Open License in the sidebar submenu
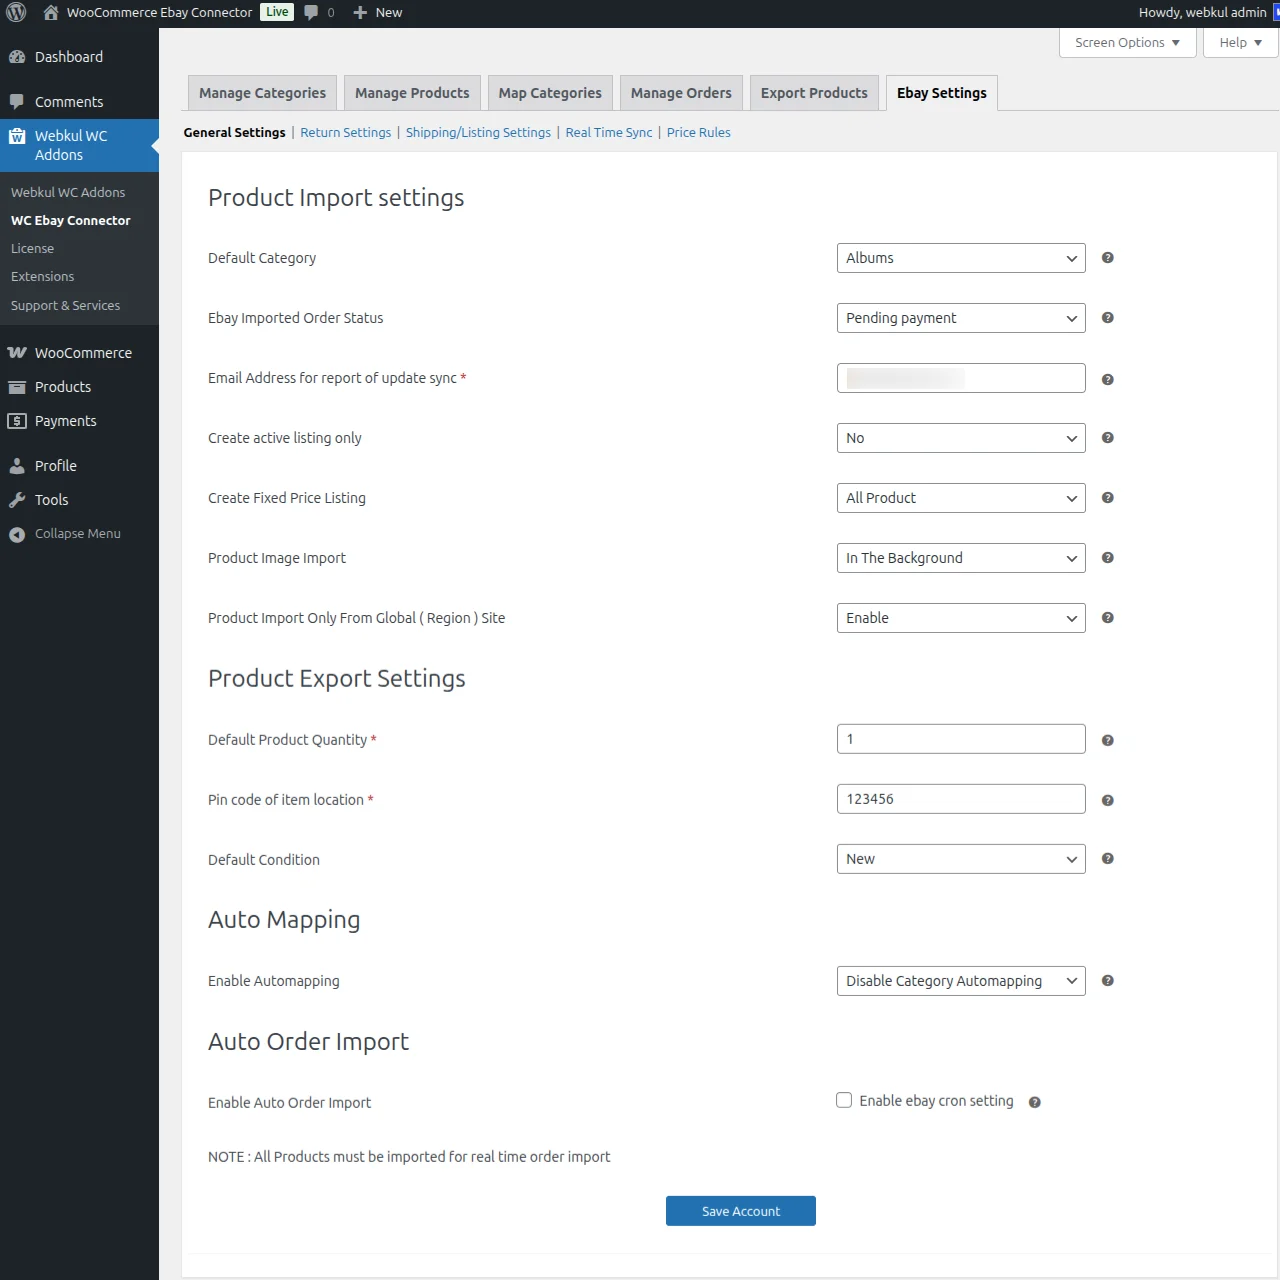Viewport: 1280px width, 1280px height. coord(33,249)
